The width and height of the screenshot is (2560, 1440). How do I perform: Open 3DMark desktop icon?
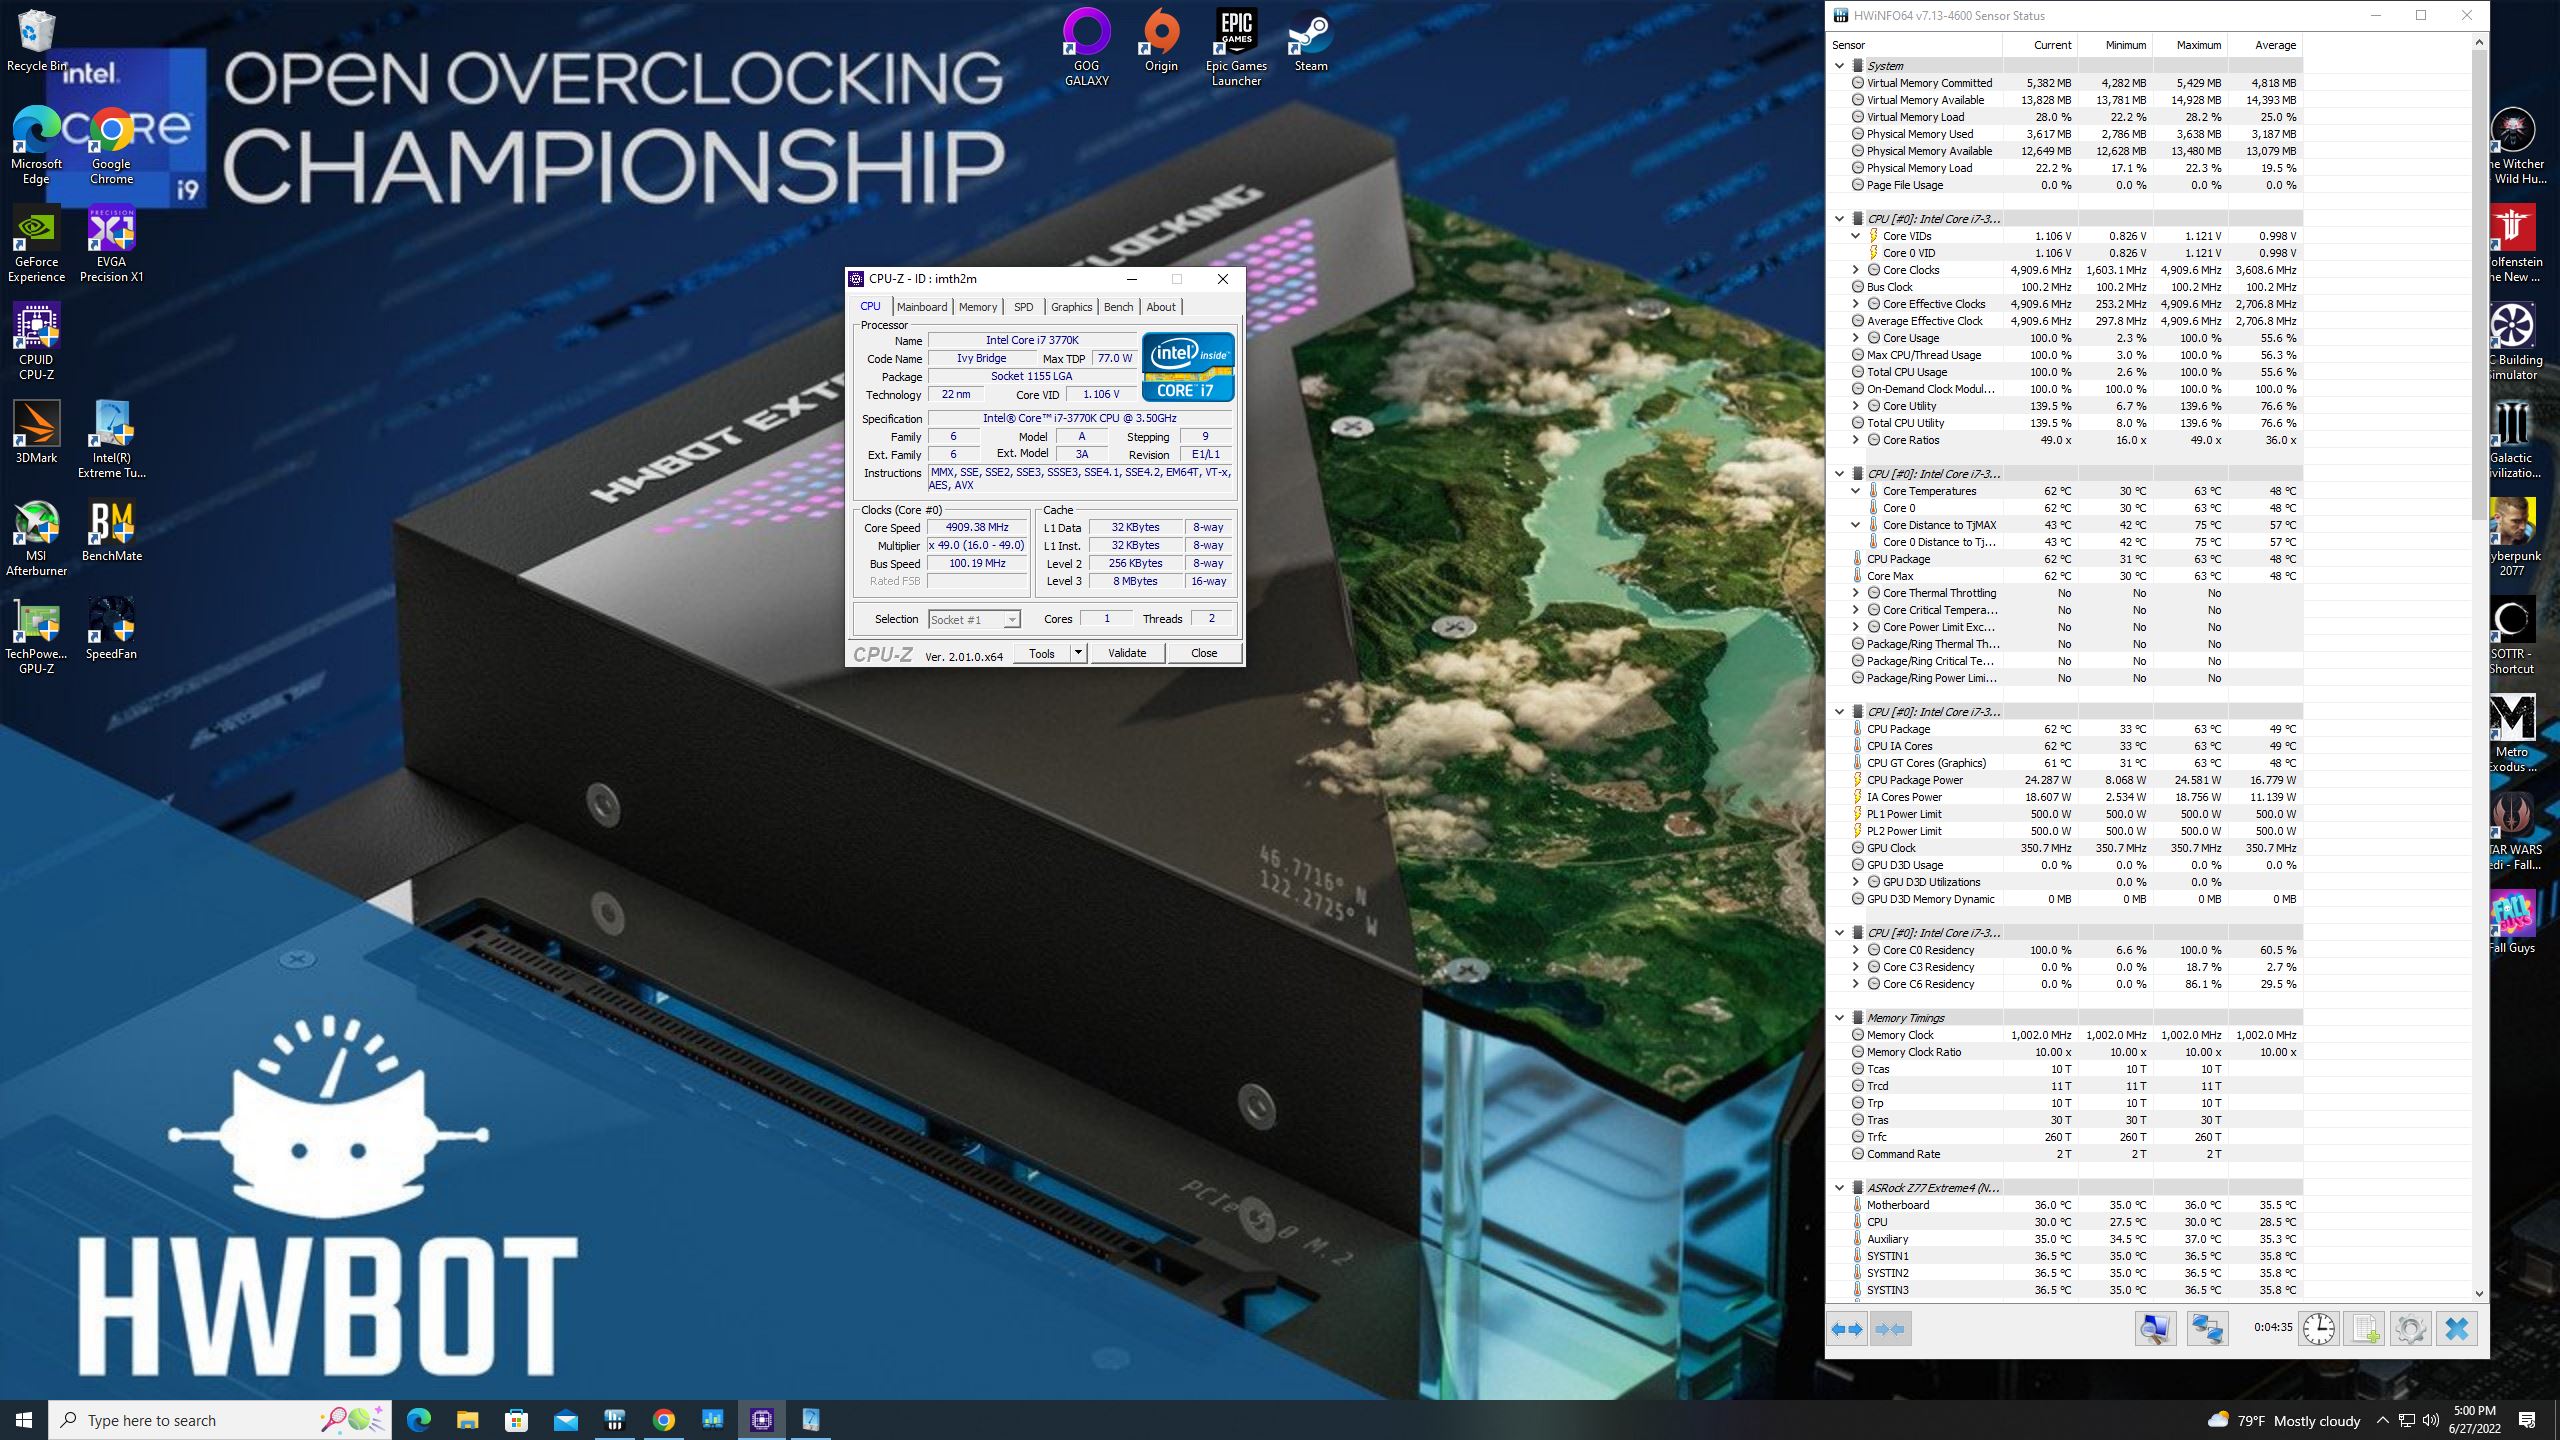36,432
